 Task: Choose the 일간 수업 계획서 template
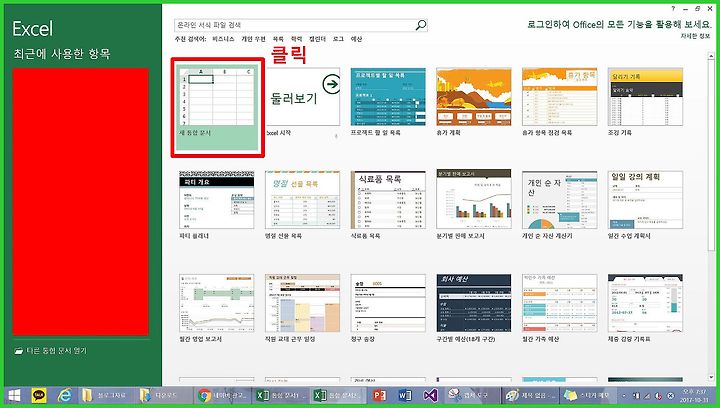[x=645, y=200]
